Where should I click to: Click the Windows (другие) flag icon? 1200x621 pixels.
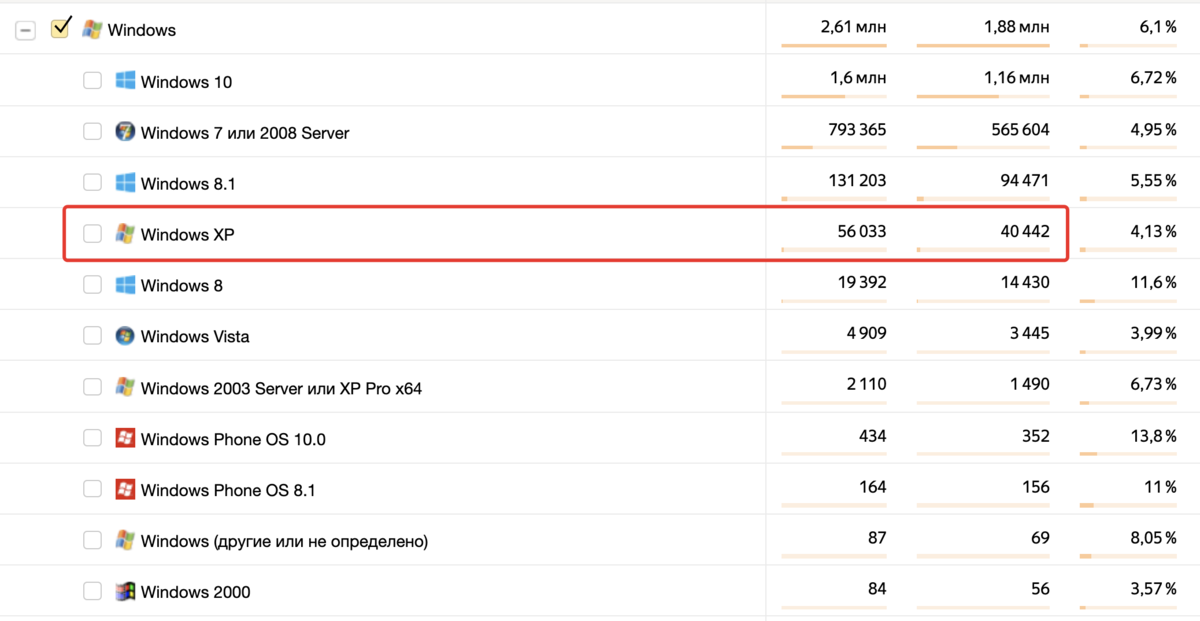click(x=125, y=539)
